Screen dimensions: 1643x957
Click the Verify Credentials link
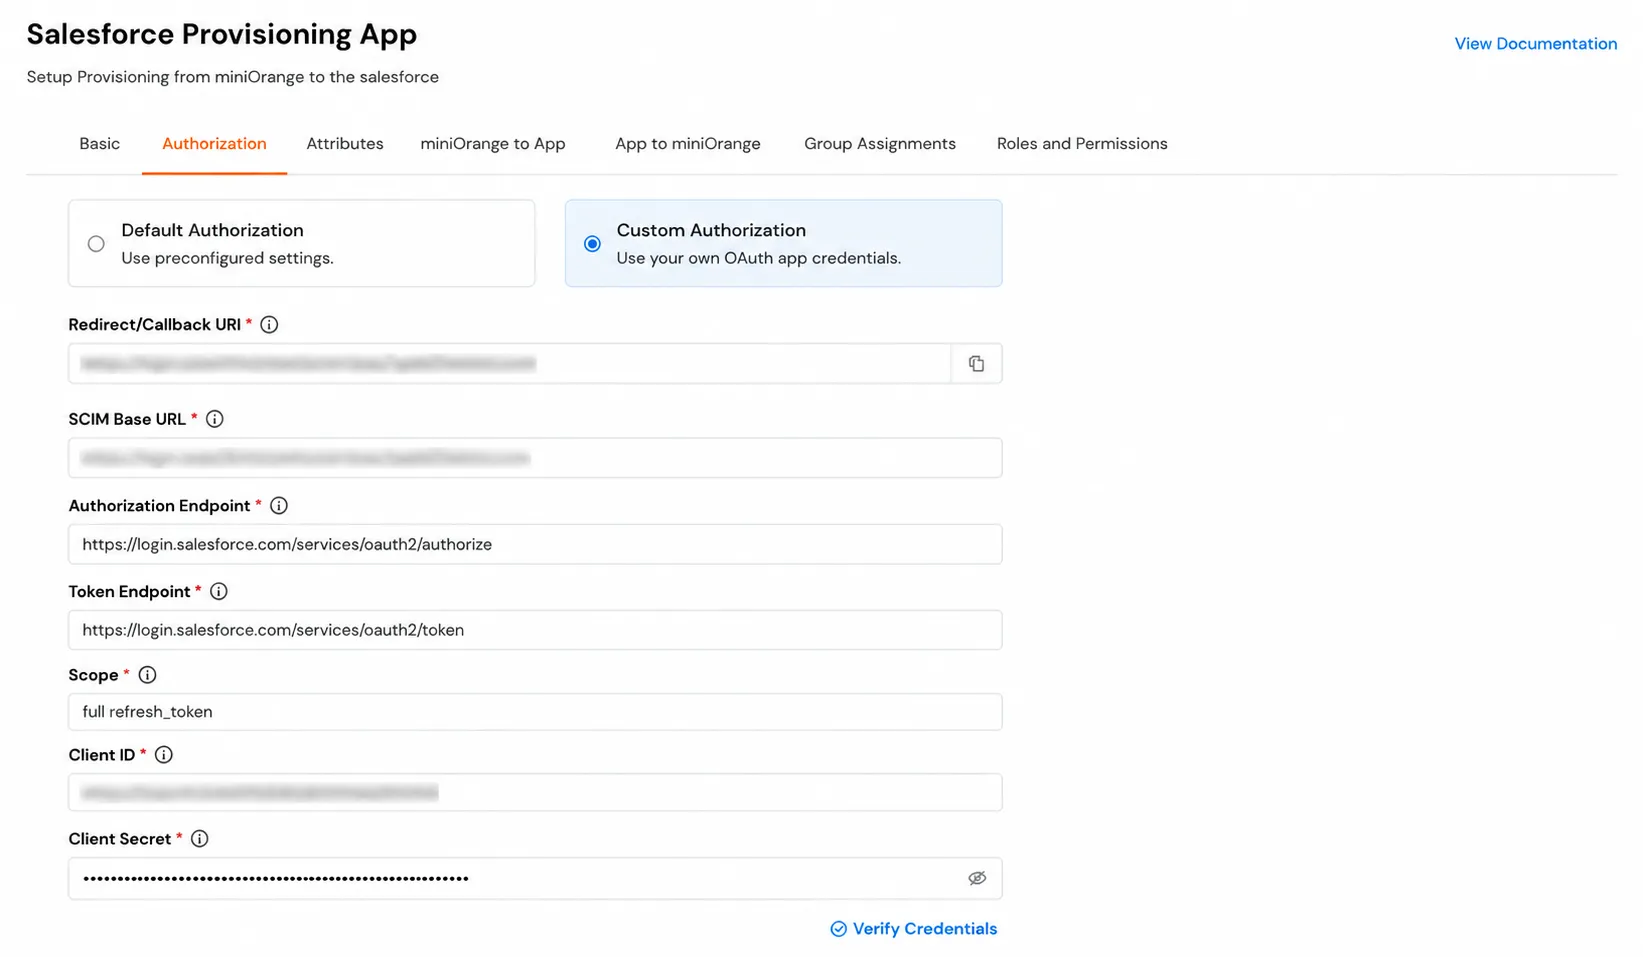point(914,929)
